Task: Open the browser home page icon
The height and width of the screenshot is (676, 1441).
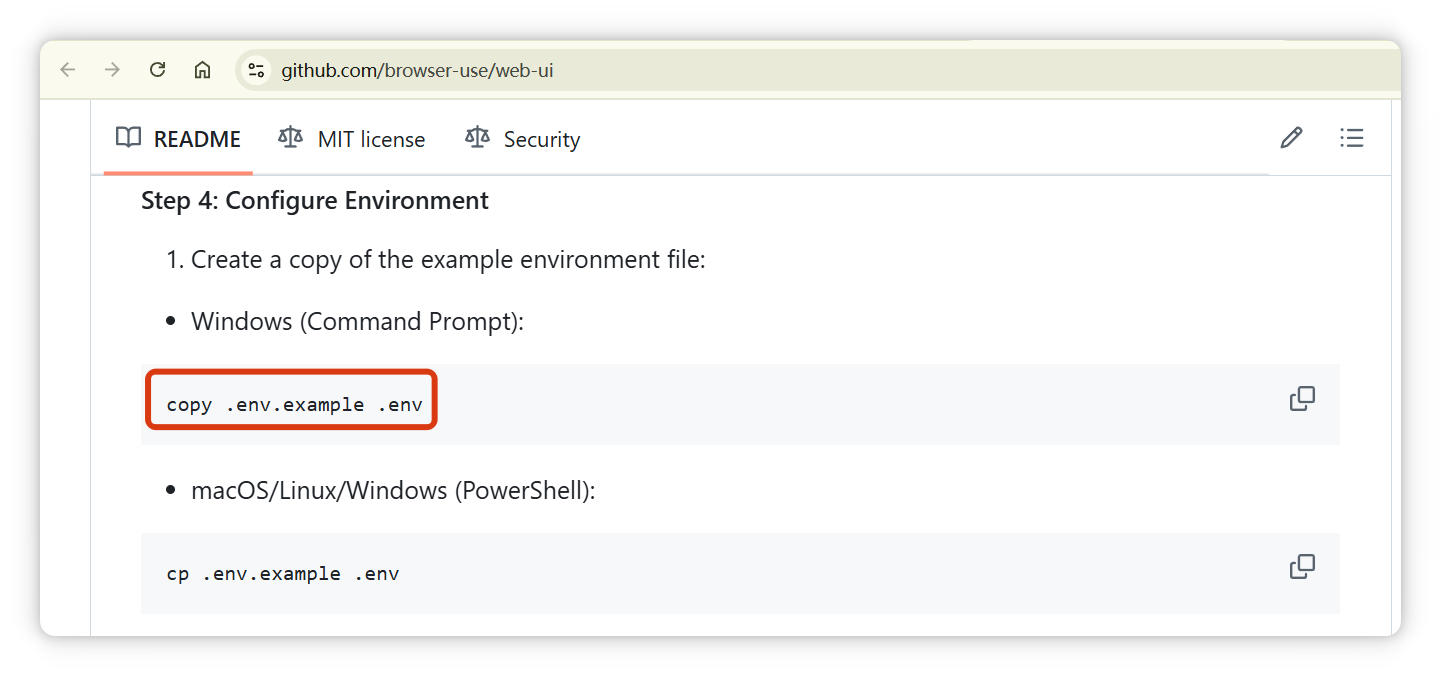Action: point(202,70)
